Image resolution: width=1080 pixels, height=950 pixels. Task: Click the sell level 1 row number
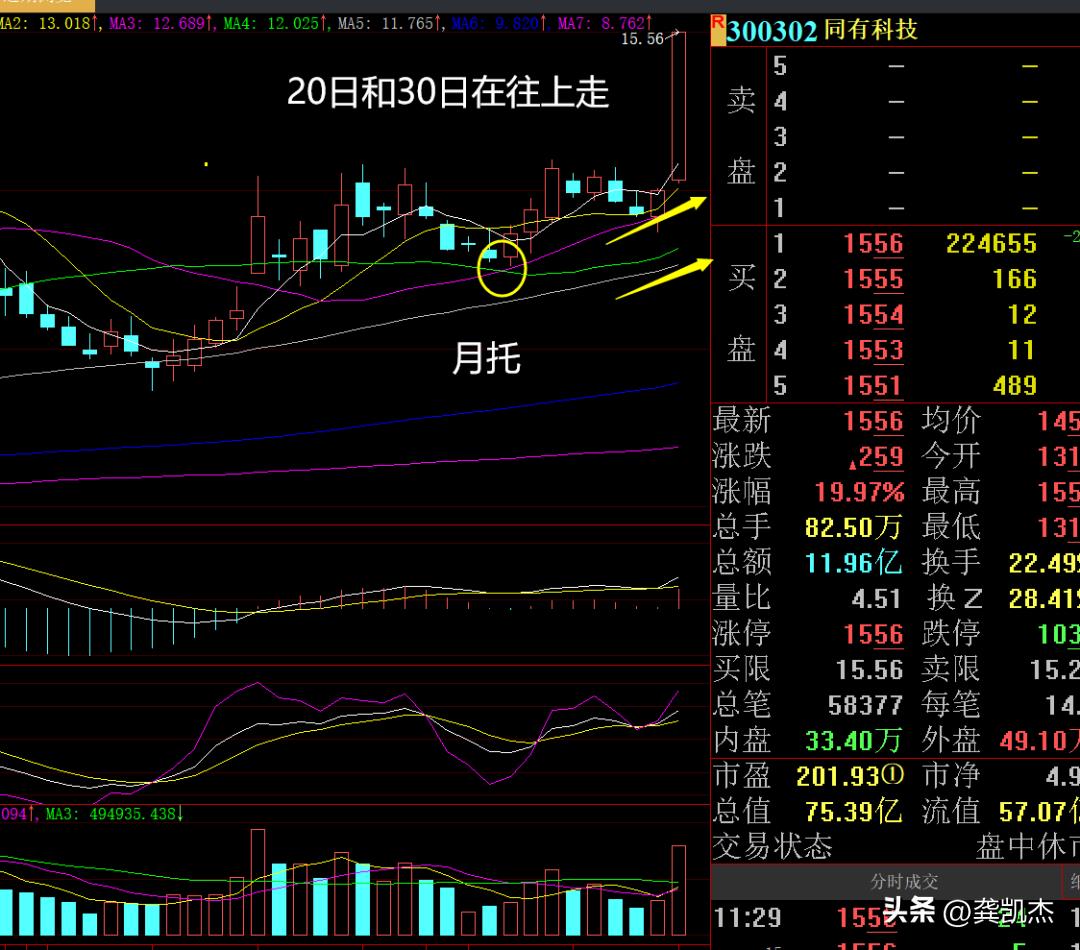point(780,207)
